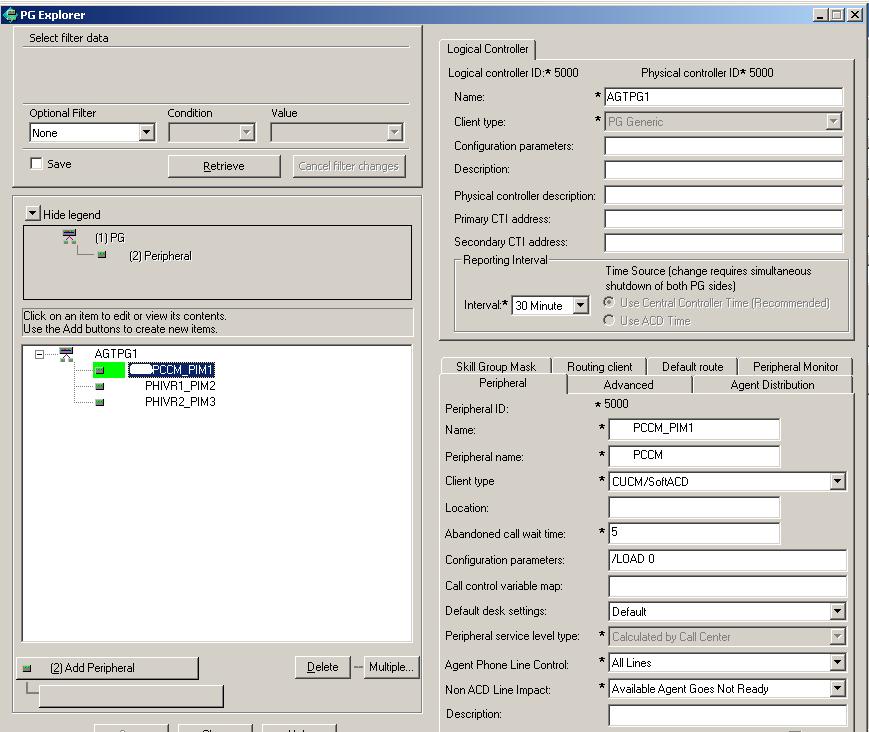Click Cancel filter changes button
The image size is (869, 732).
349,166
